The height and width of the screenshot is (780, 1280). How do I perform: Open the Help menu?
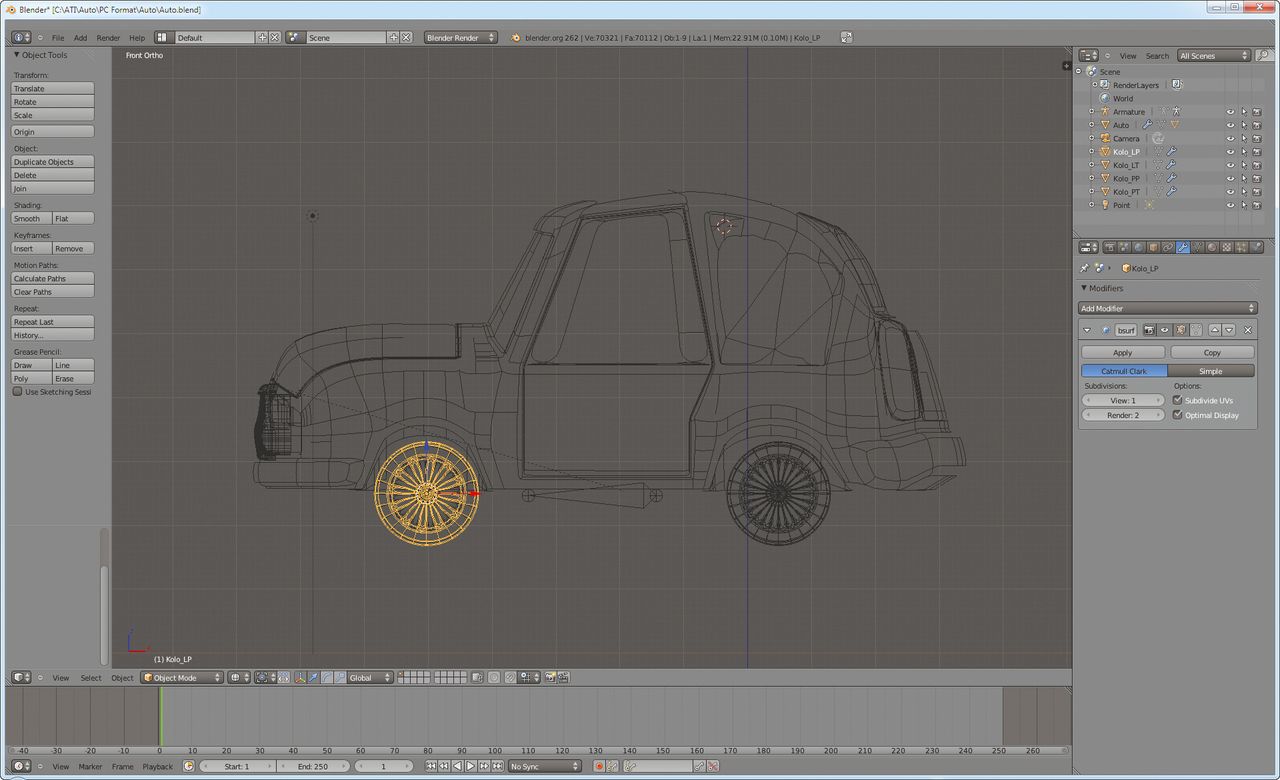pos(137,37)
